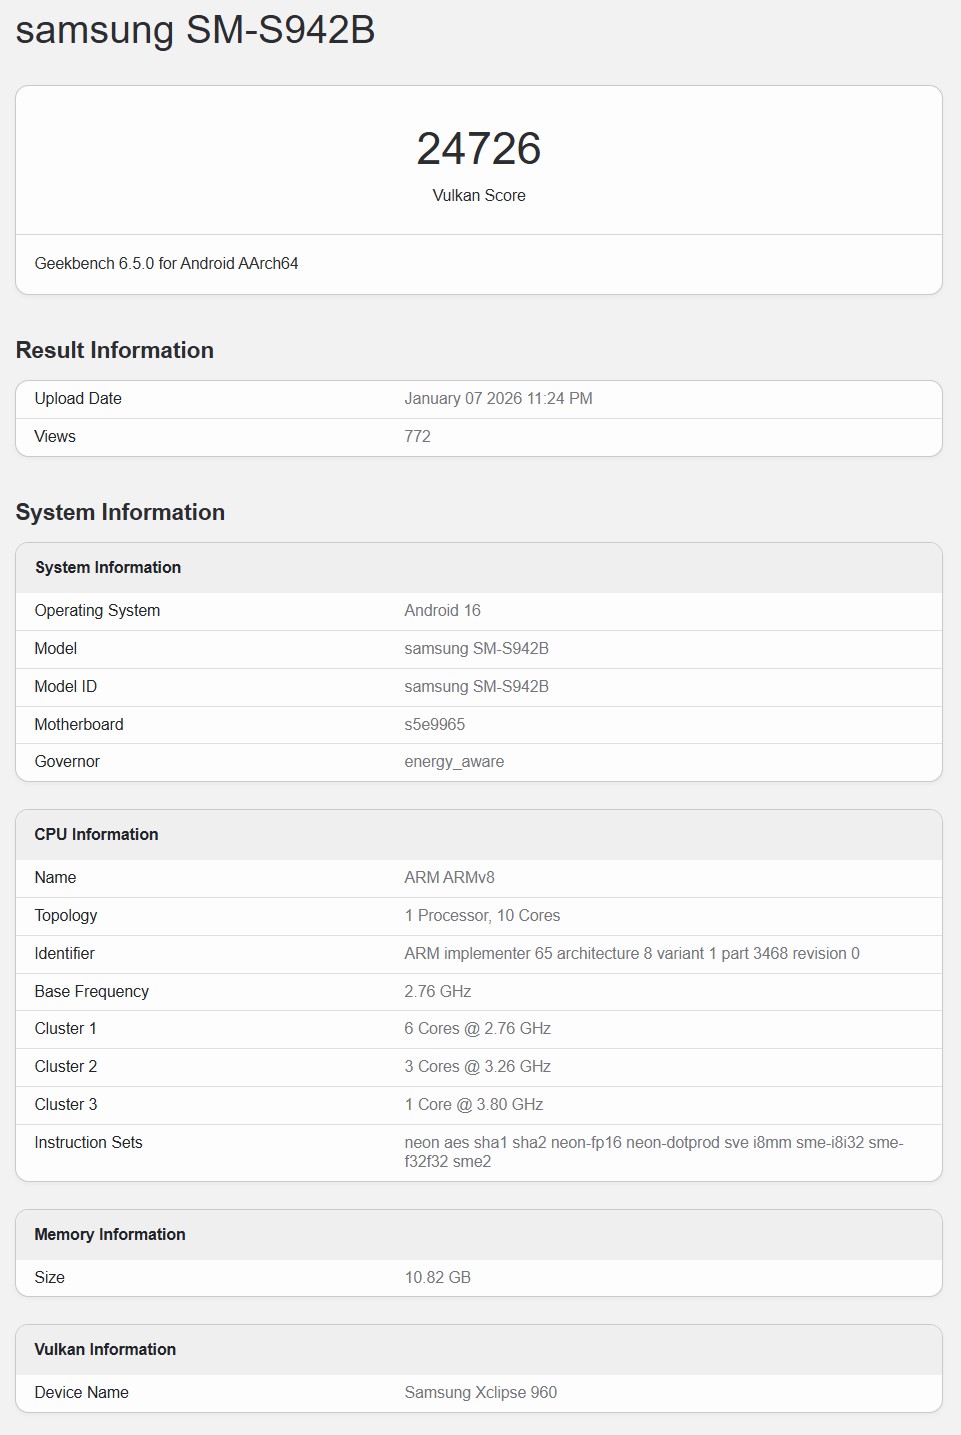961x1435 pixels.
Task: Click the System Information table header
Action: pyautogui.click(x=108, y=568)
